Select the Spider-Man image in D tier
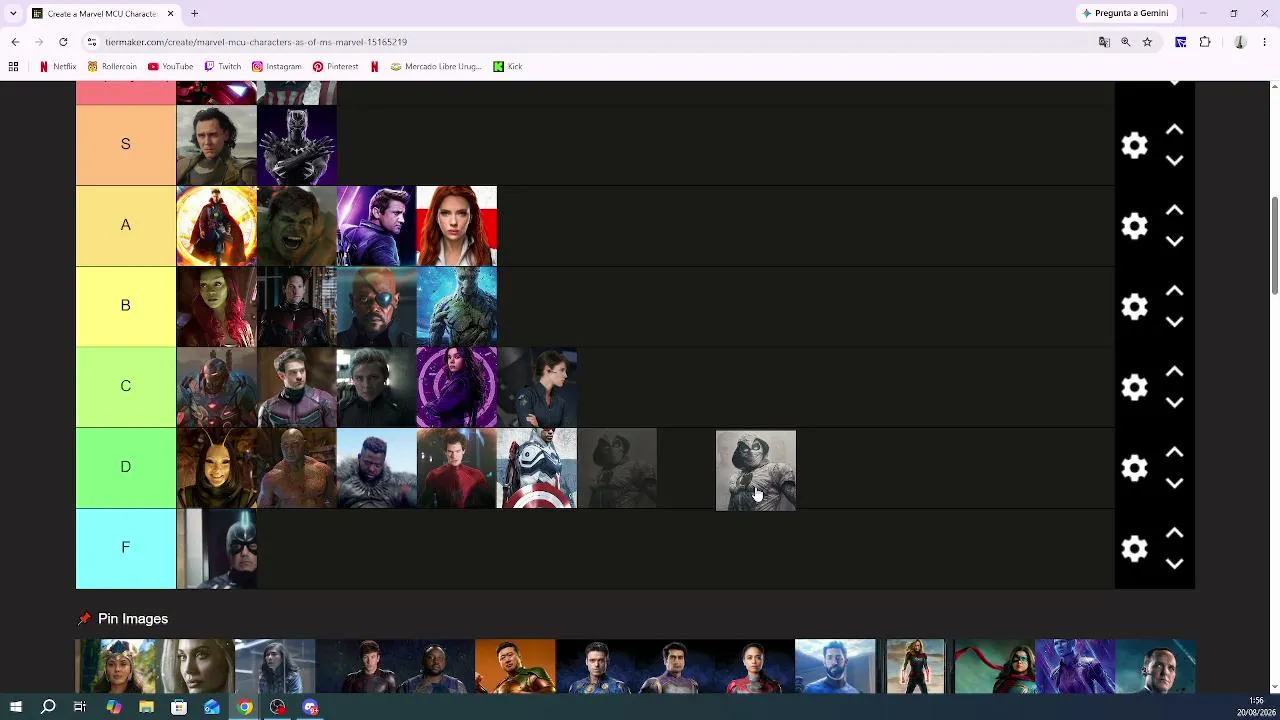1280x720 pixels. [457, 468]
